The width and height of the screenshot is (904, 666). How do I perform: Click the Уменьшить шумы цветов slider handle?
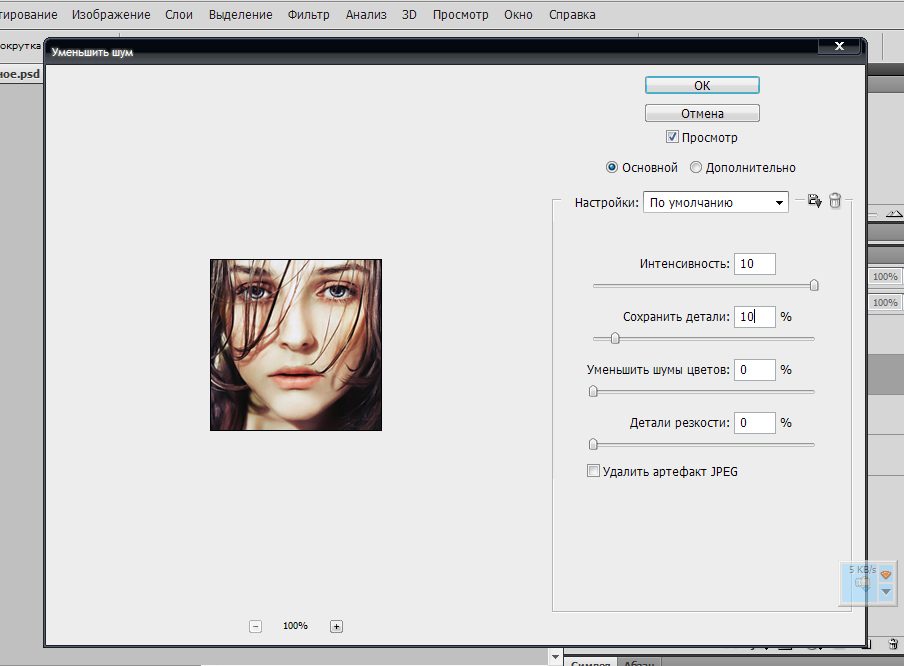coord(593,392)
